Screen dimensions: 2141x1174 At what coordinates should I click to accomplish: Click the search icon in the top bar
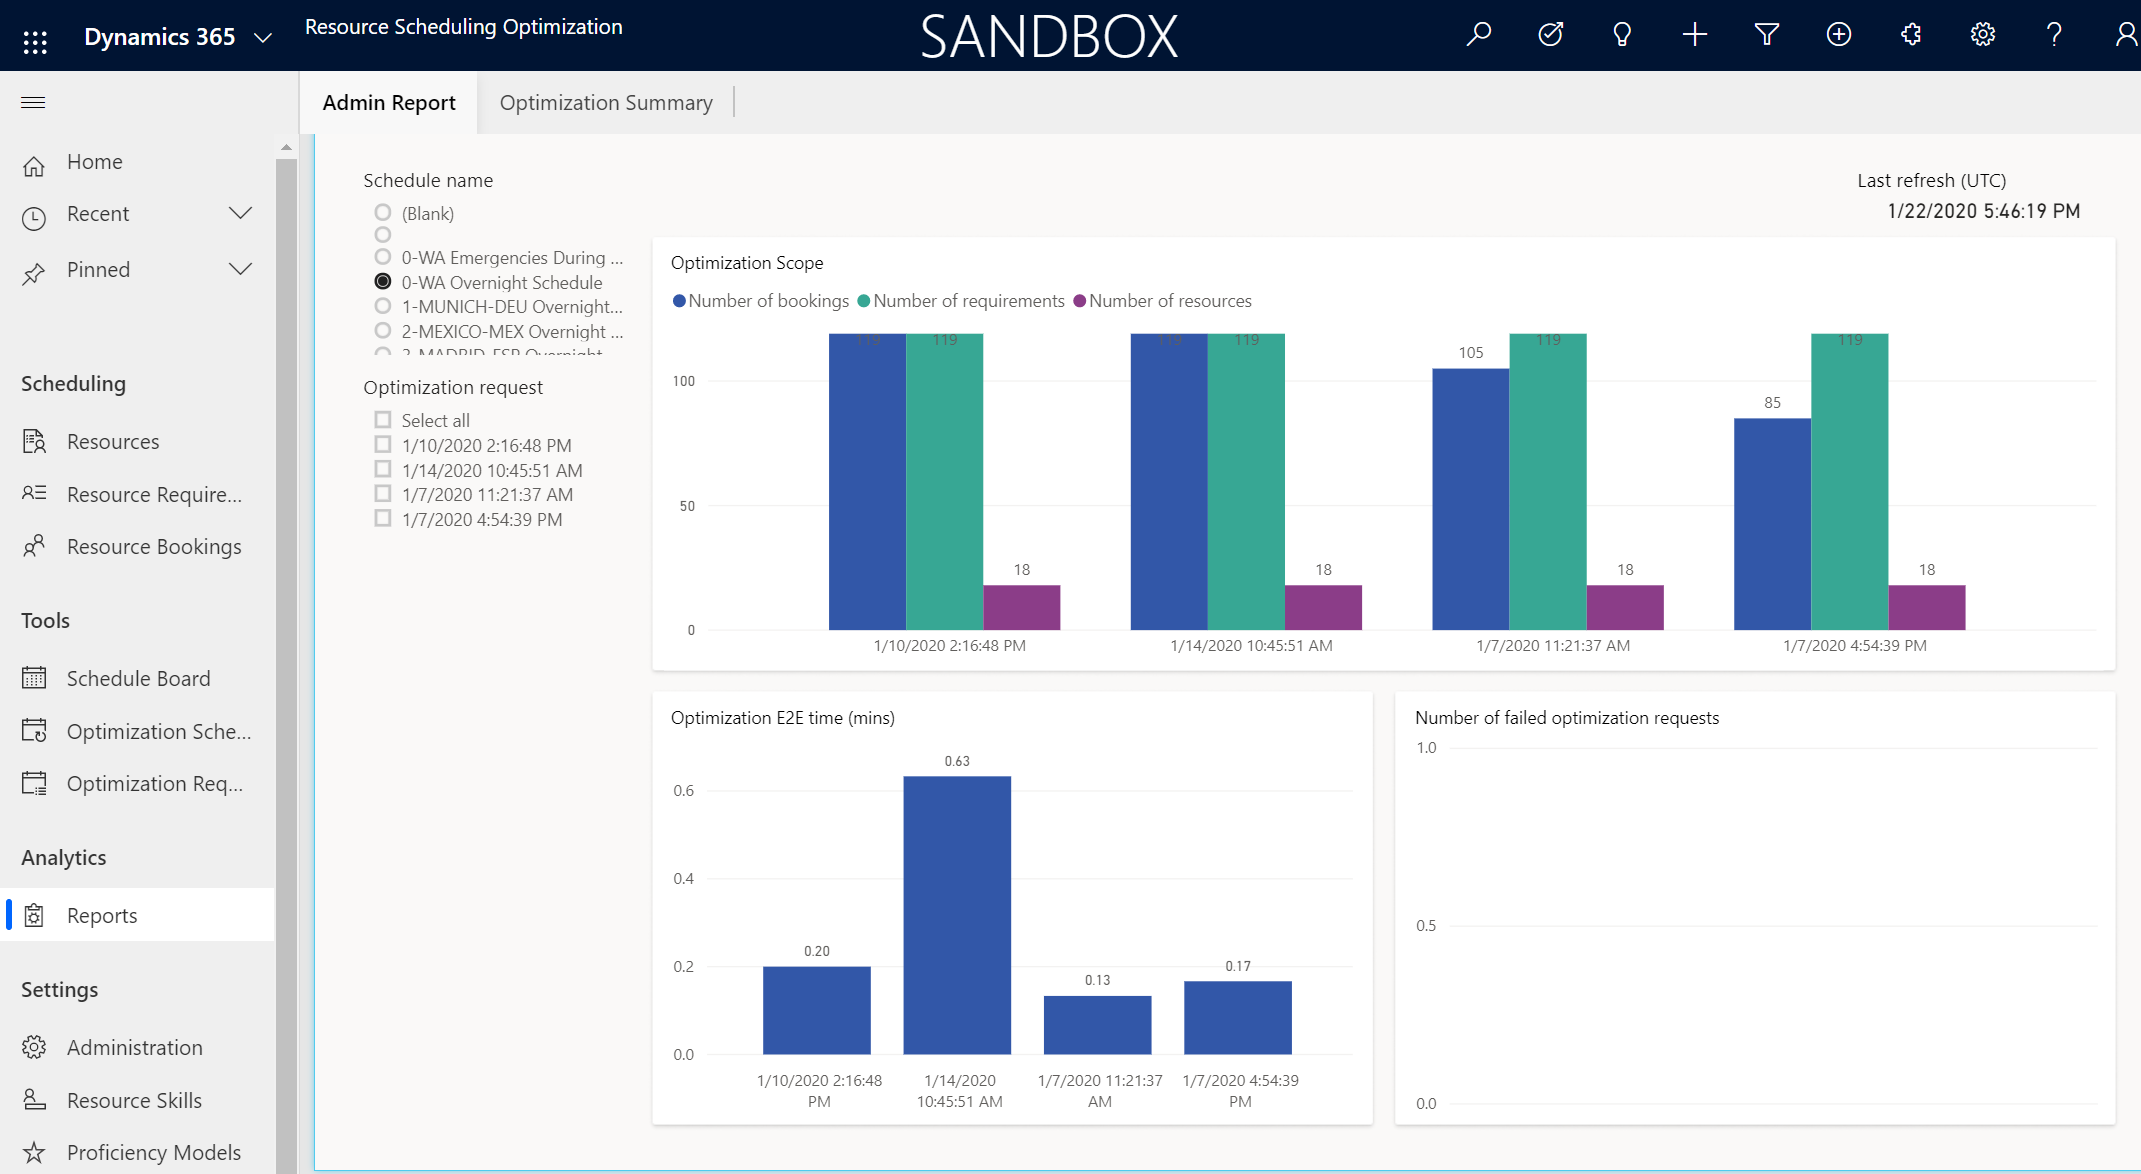coord(1480,35)
